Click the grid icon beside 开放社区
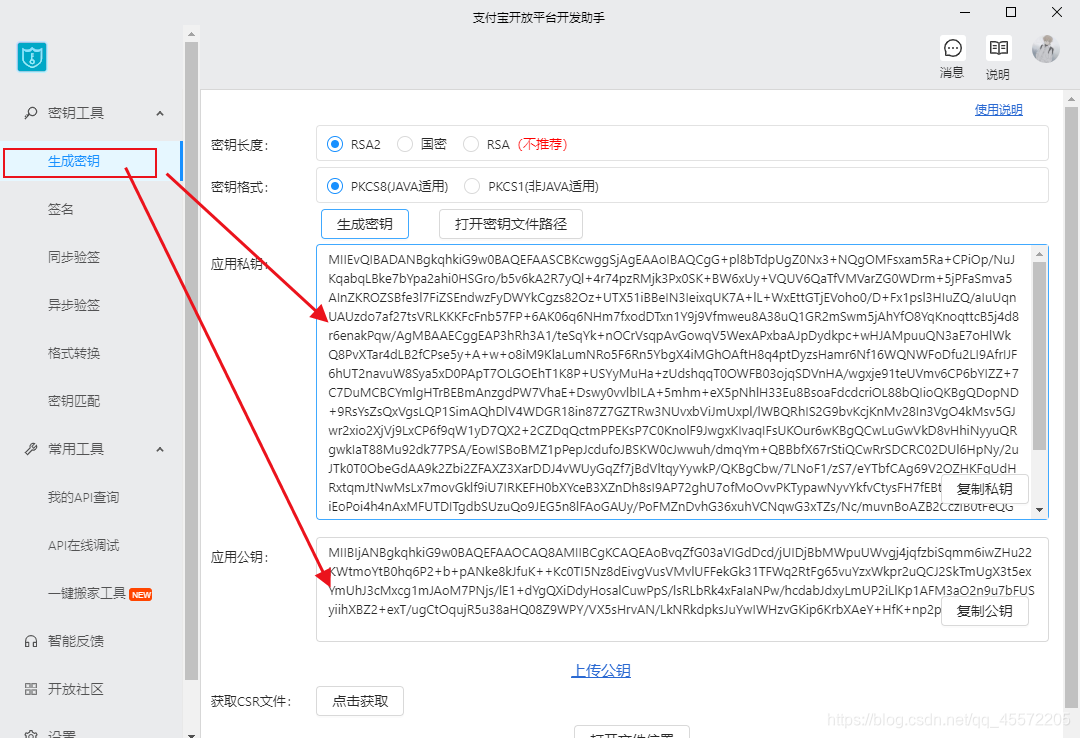 (x=31, y=689)
